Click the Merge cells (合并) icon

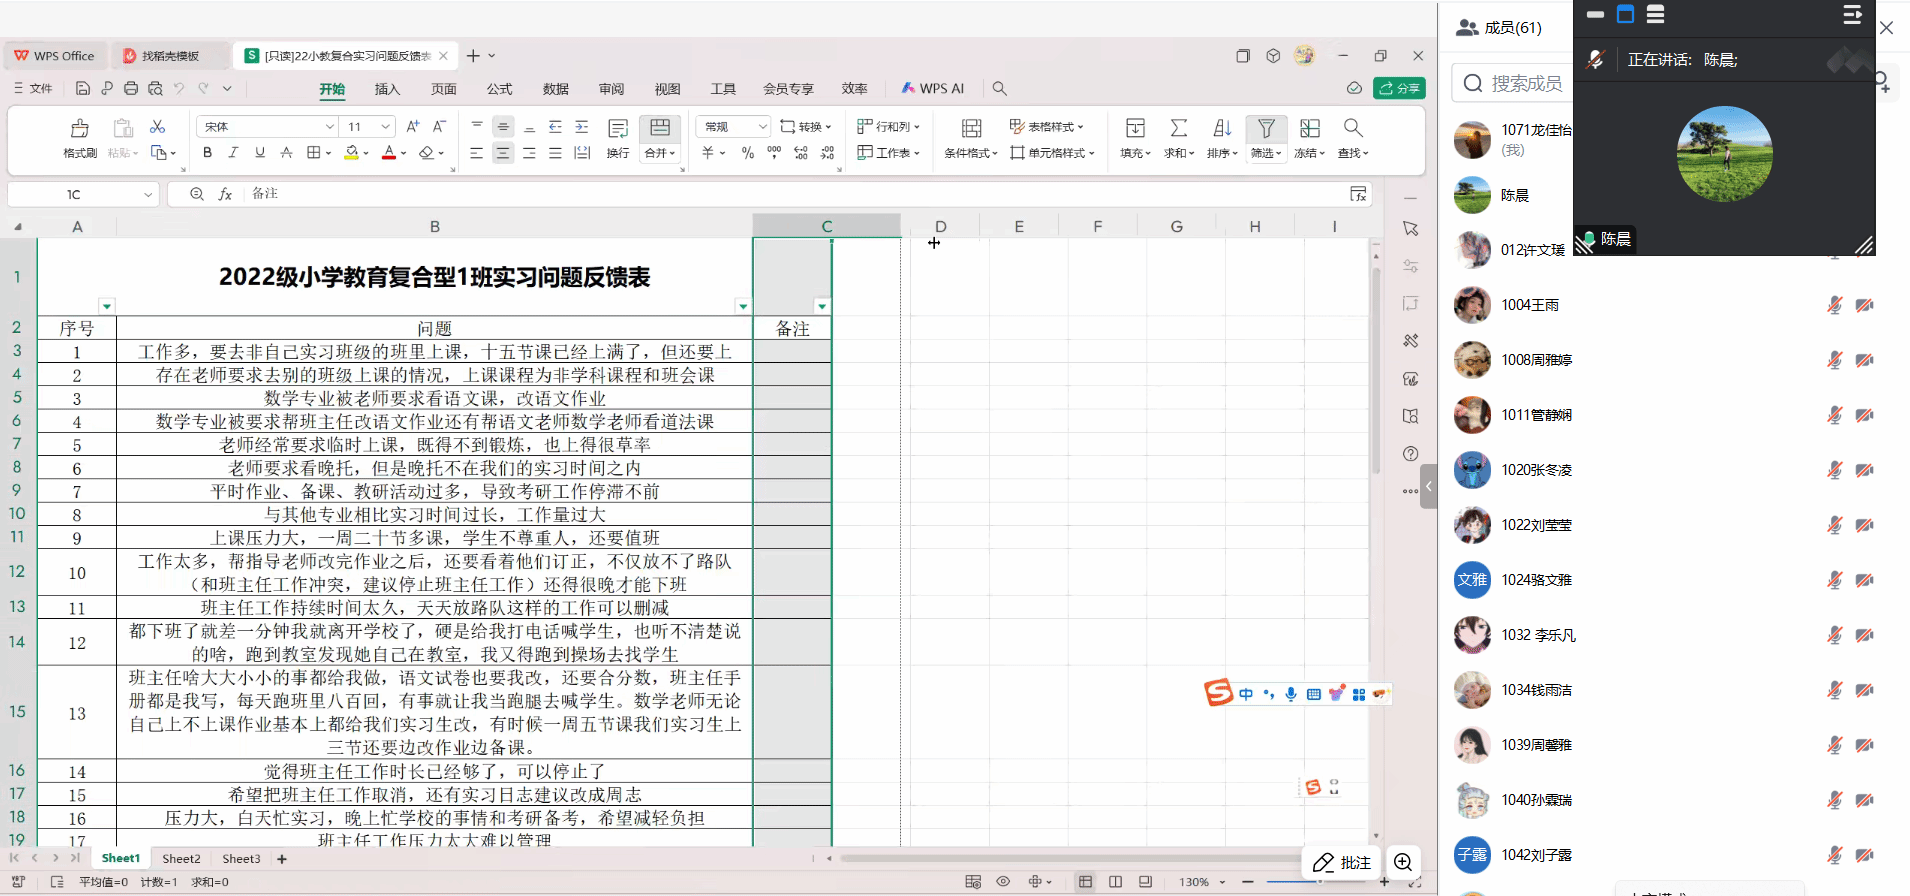[x=660, y=128]
